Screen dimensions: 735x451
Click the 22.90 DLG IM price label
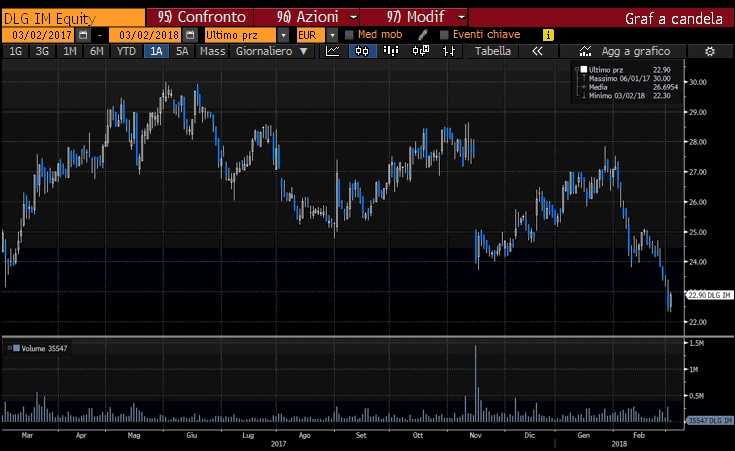tap(709, 295)
